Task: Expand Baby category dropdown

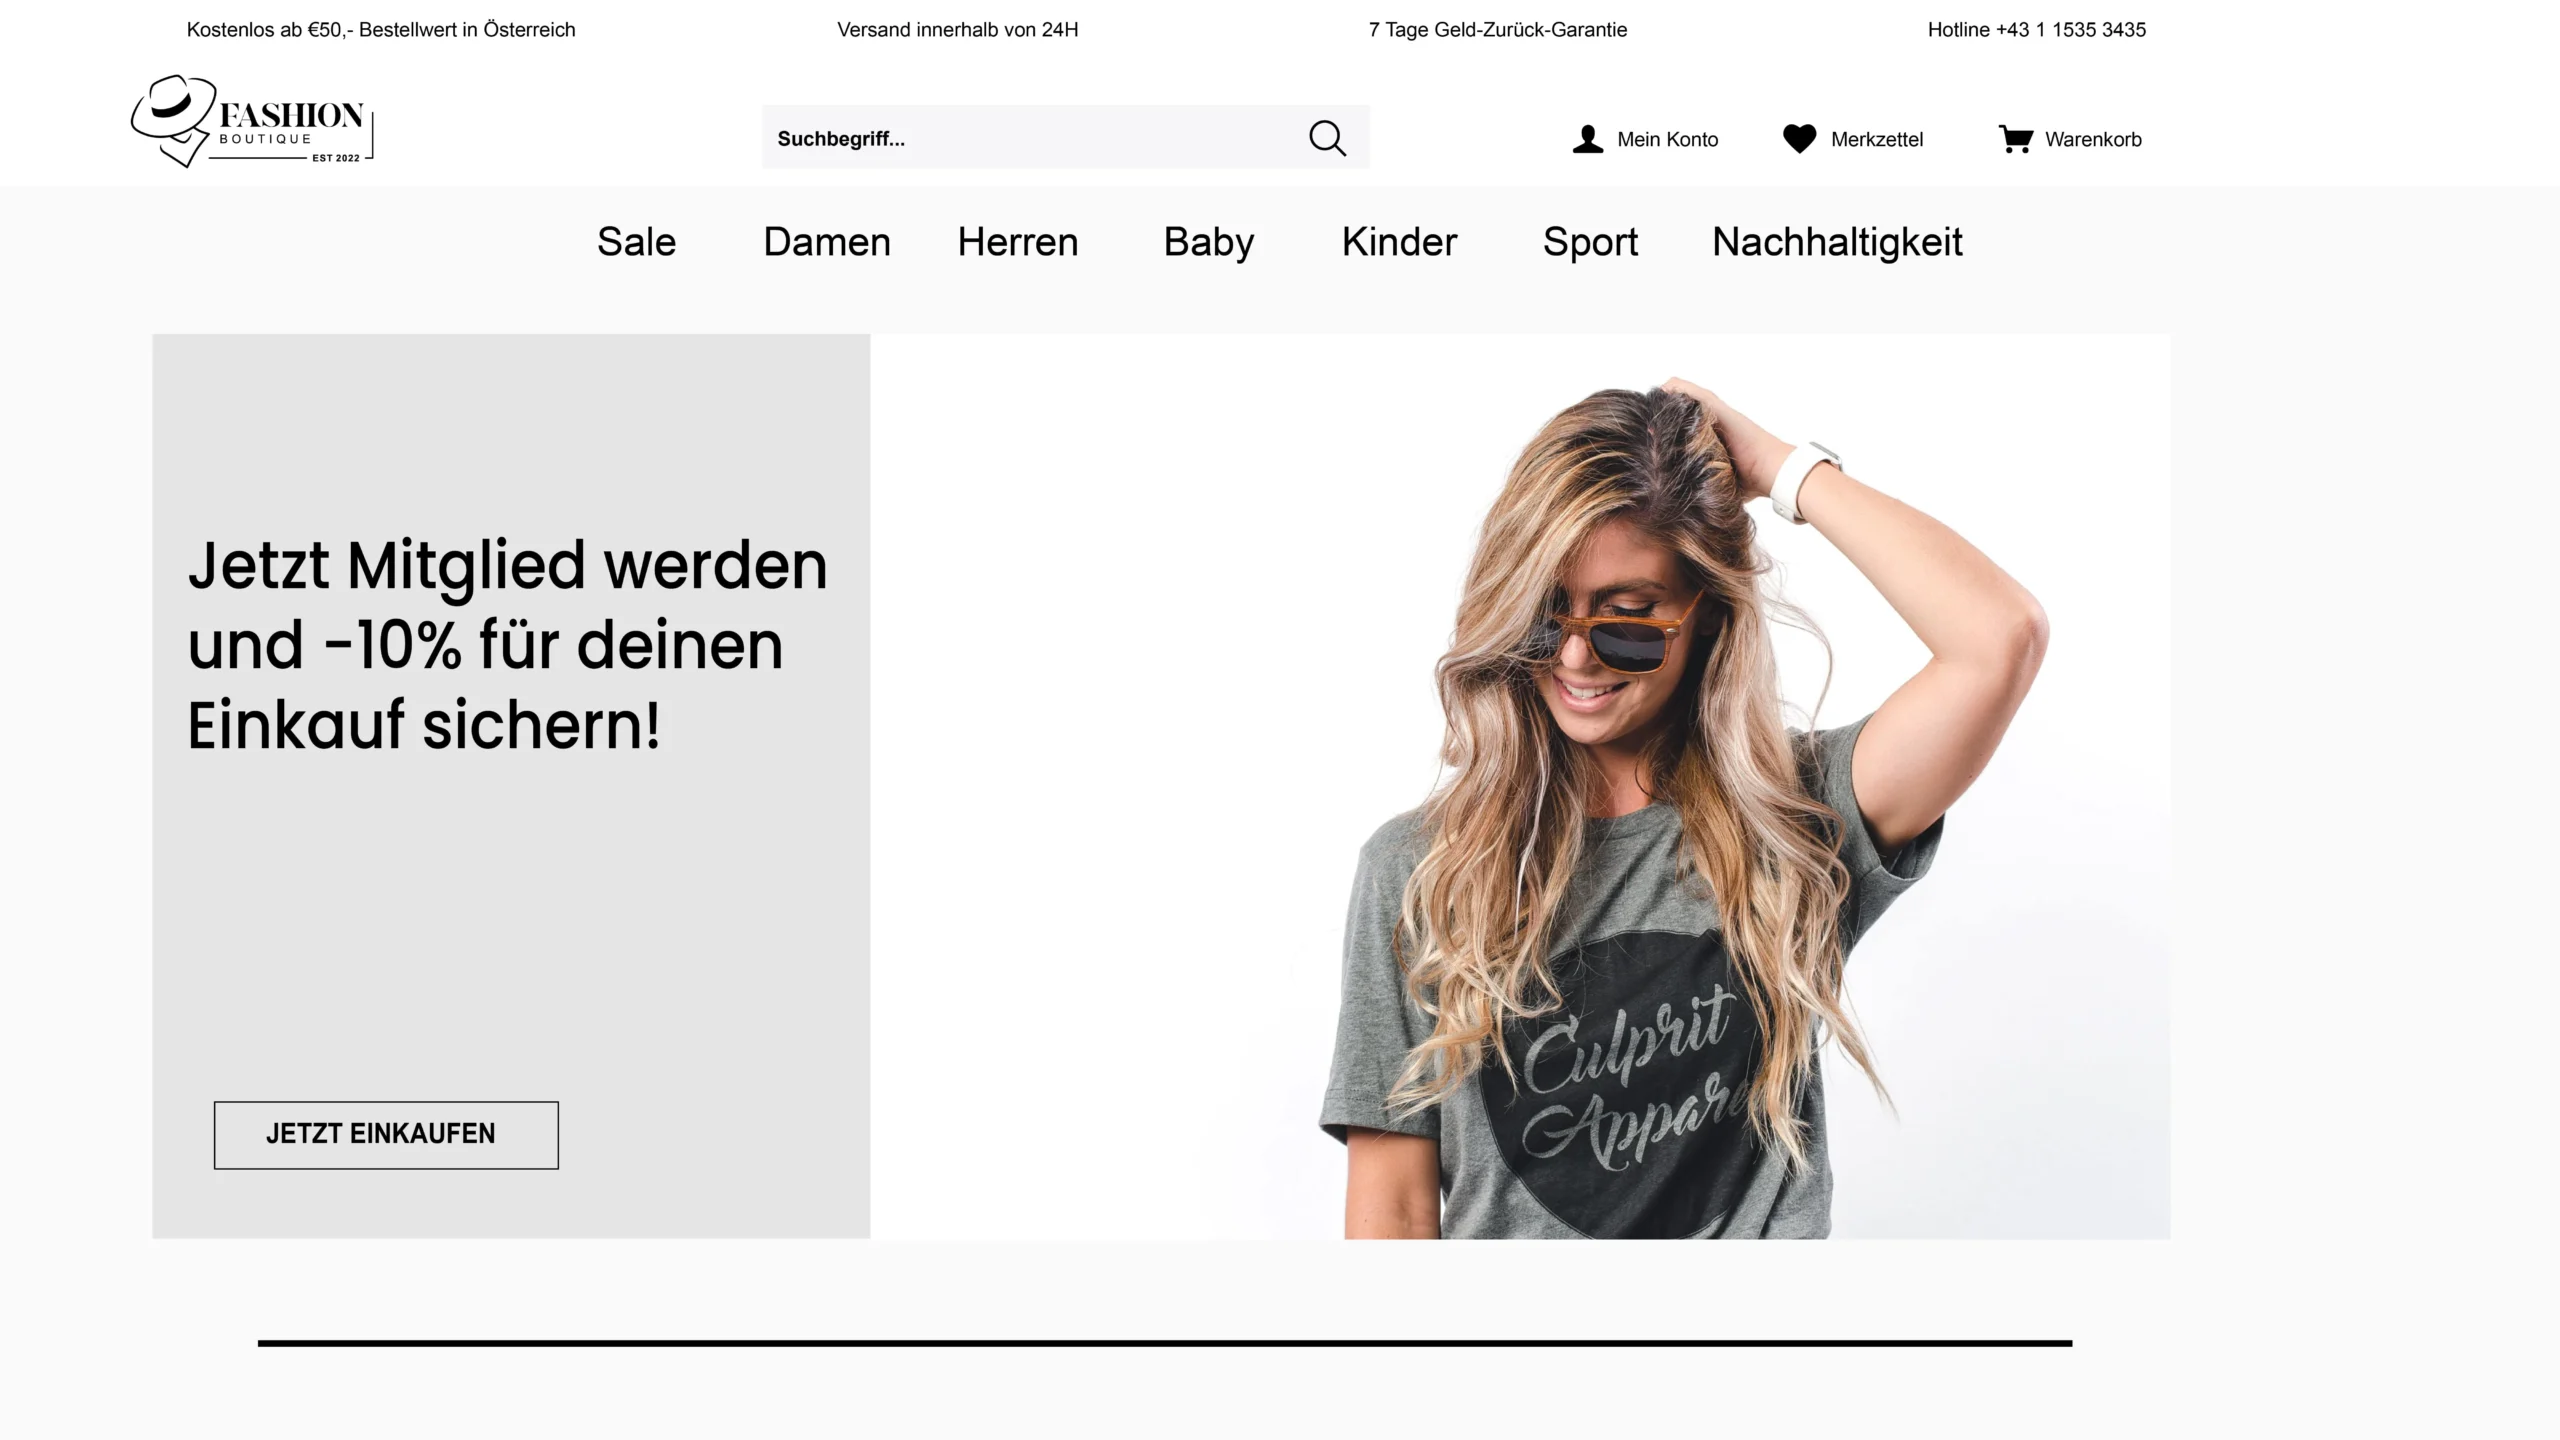Action: [1208, 241]
